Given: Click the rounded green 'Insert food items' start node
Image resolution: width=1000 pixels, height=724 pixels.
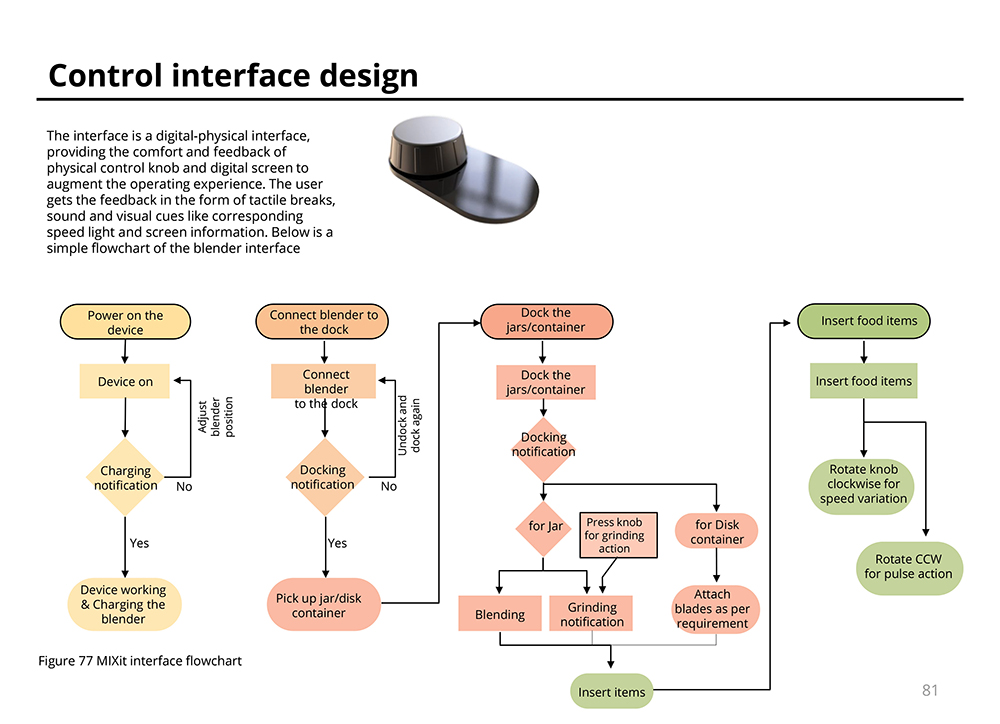Looking at the screenshot, I should click(x=864, y=321).
